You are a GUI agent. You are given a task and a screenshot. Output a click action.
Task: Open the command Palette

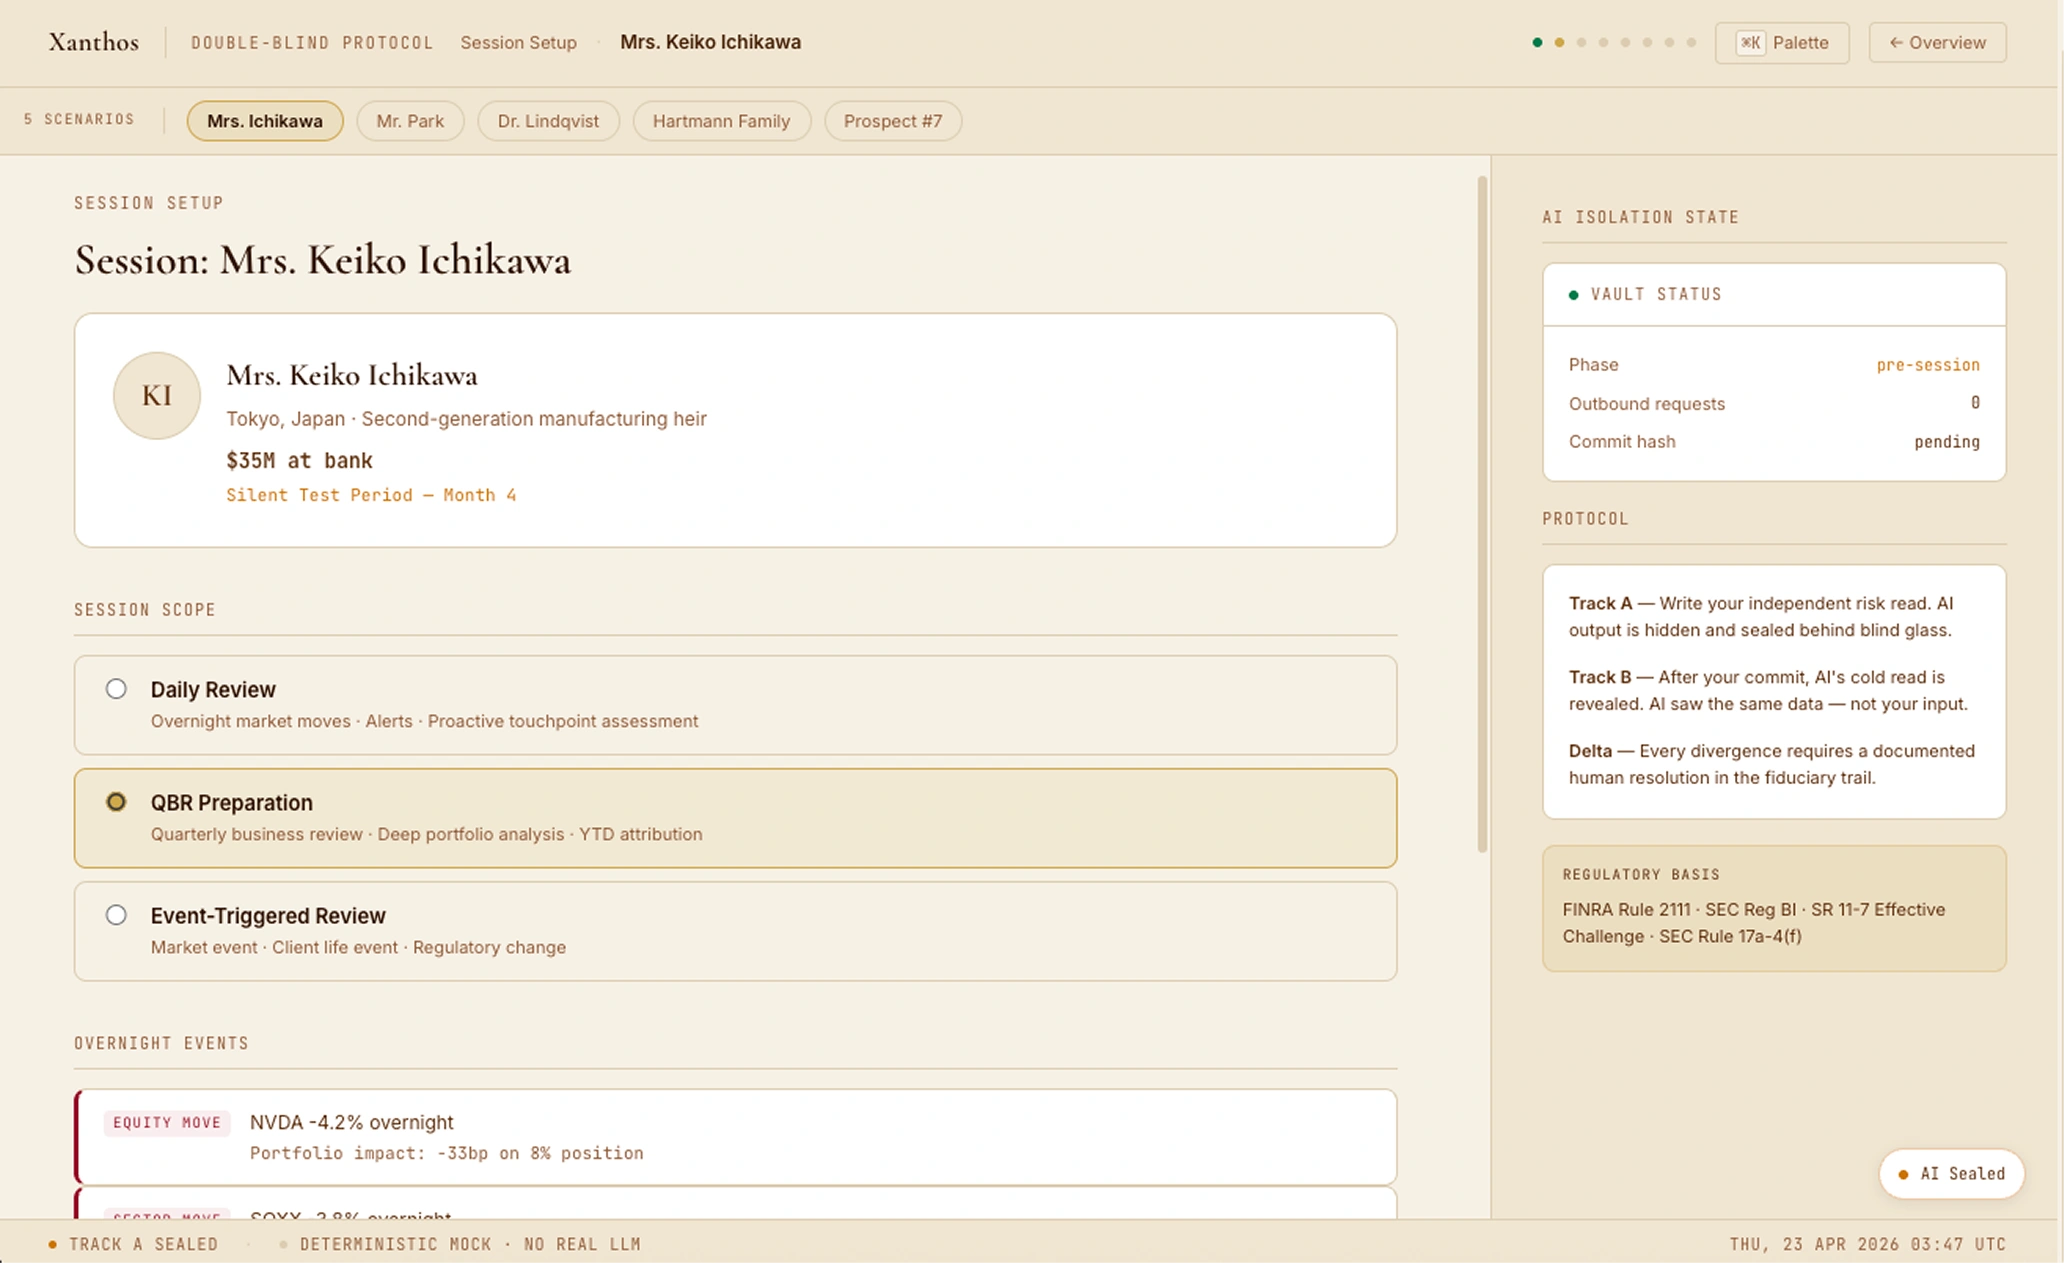coord(1782,43)
